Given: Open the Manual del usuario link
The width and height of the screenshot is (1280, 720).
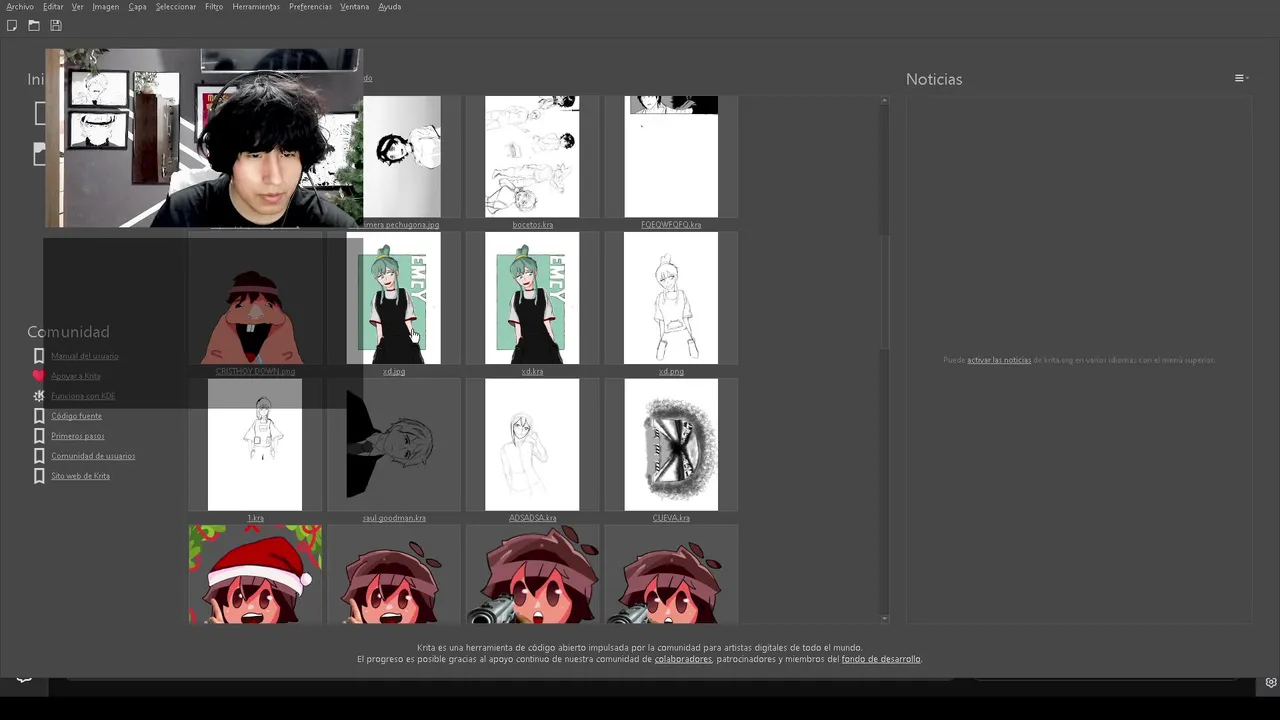Looking at the screenshot, I should (x=85, y=356).
